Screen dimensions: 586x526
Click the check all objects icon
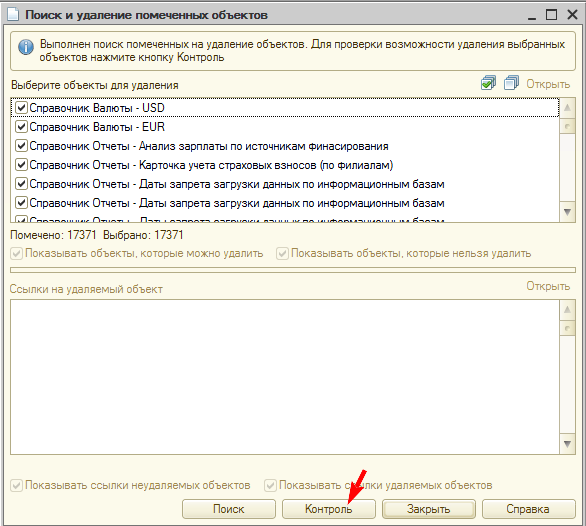coord(488,83)
